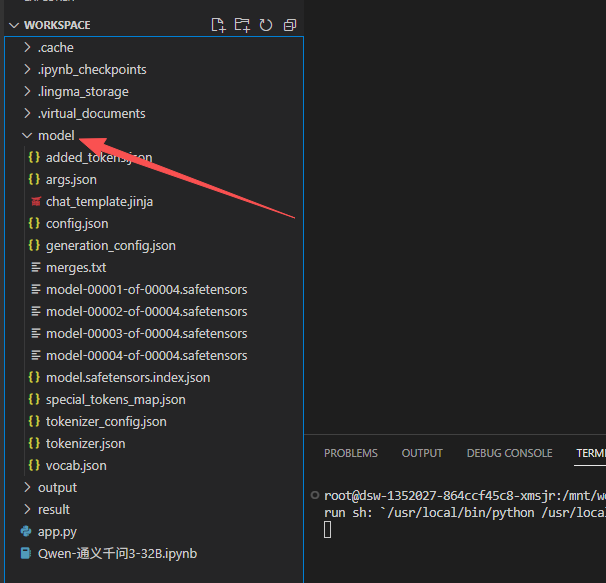The image size is (606, 583).
Task: Switch to the DEBUG CONSOLE tab
Action: (x=509, y=453)
